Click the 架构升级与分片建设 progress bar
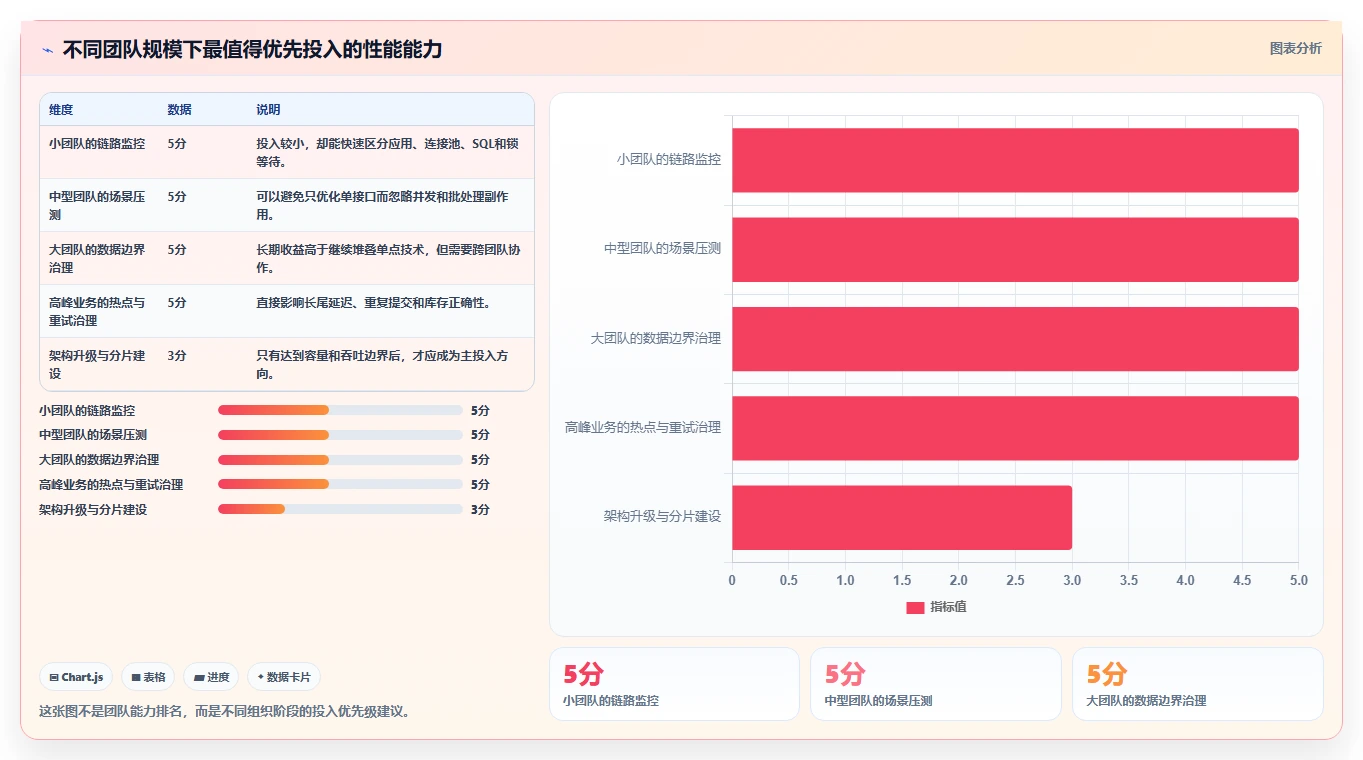The width and height of the screenshot is (1363, 760). tap(340, 510)
